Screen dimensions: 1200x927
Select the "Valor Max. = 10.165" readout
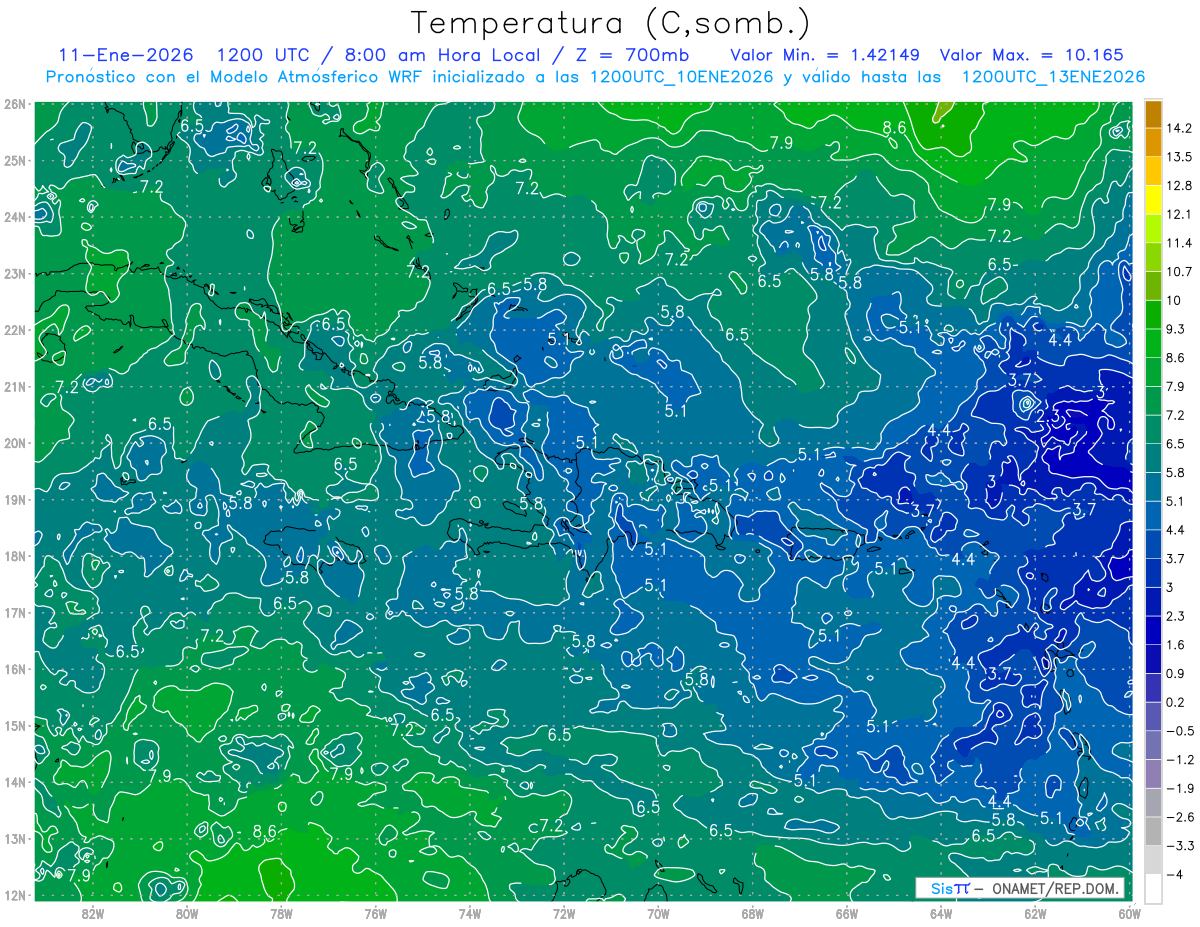(1032, 55)
